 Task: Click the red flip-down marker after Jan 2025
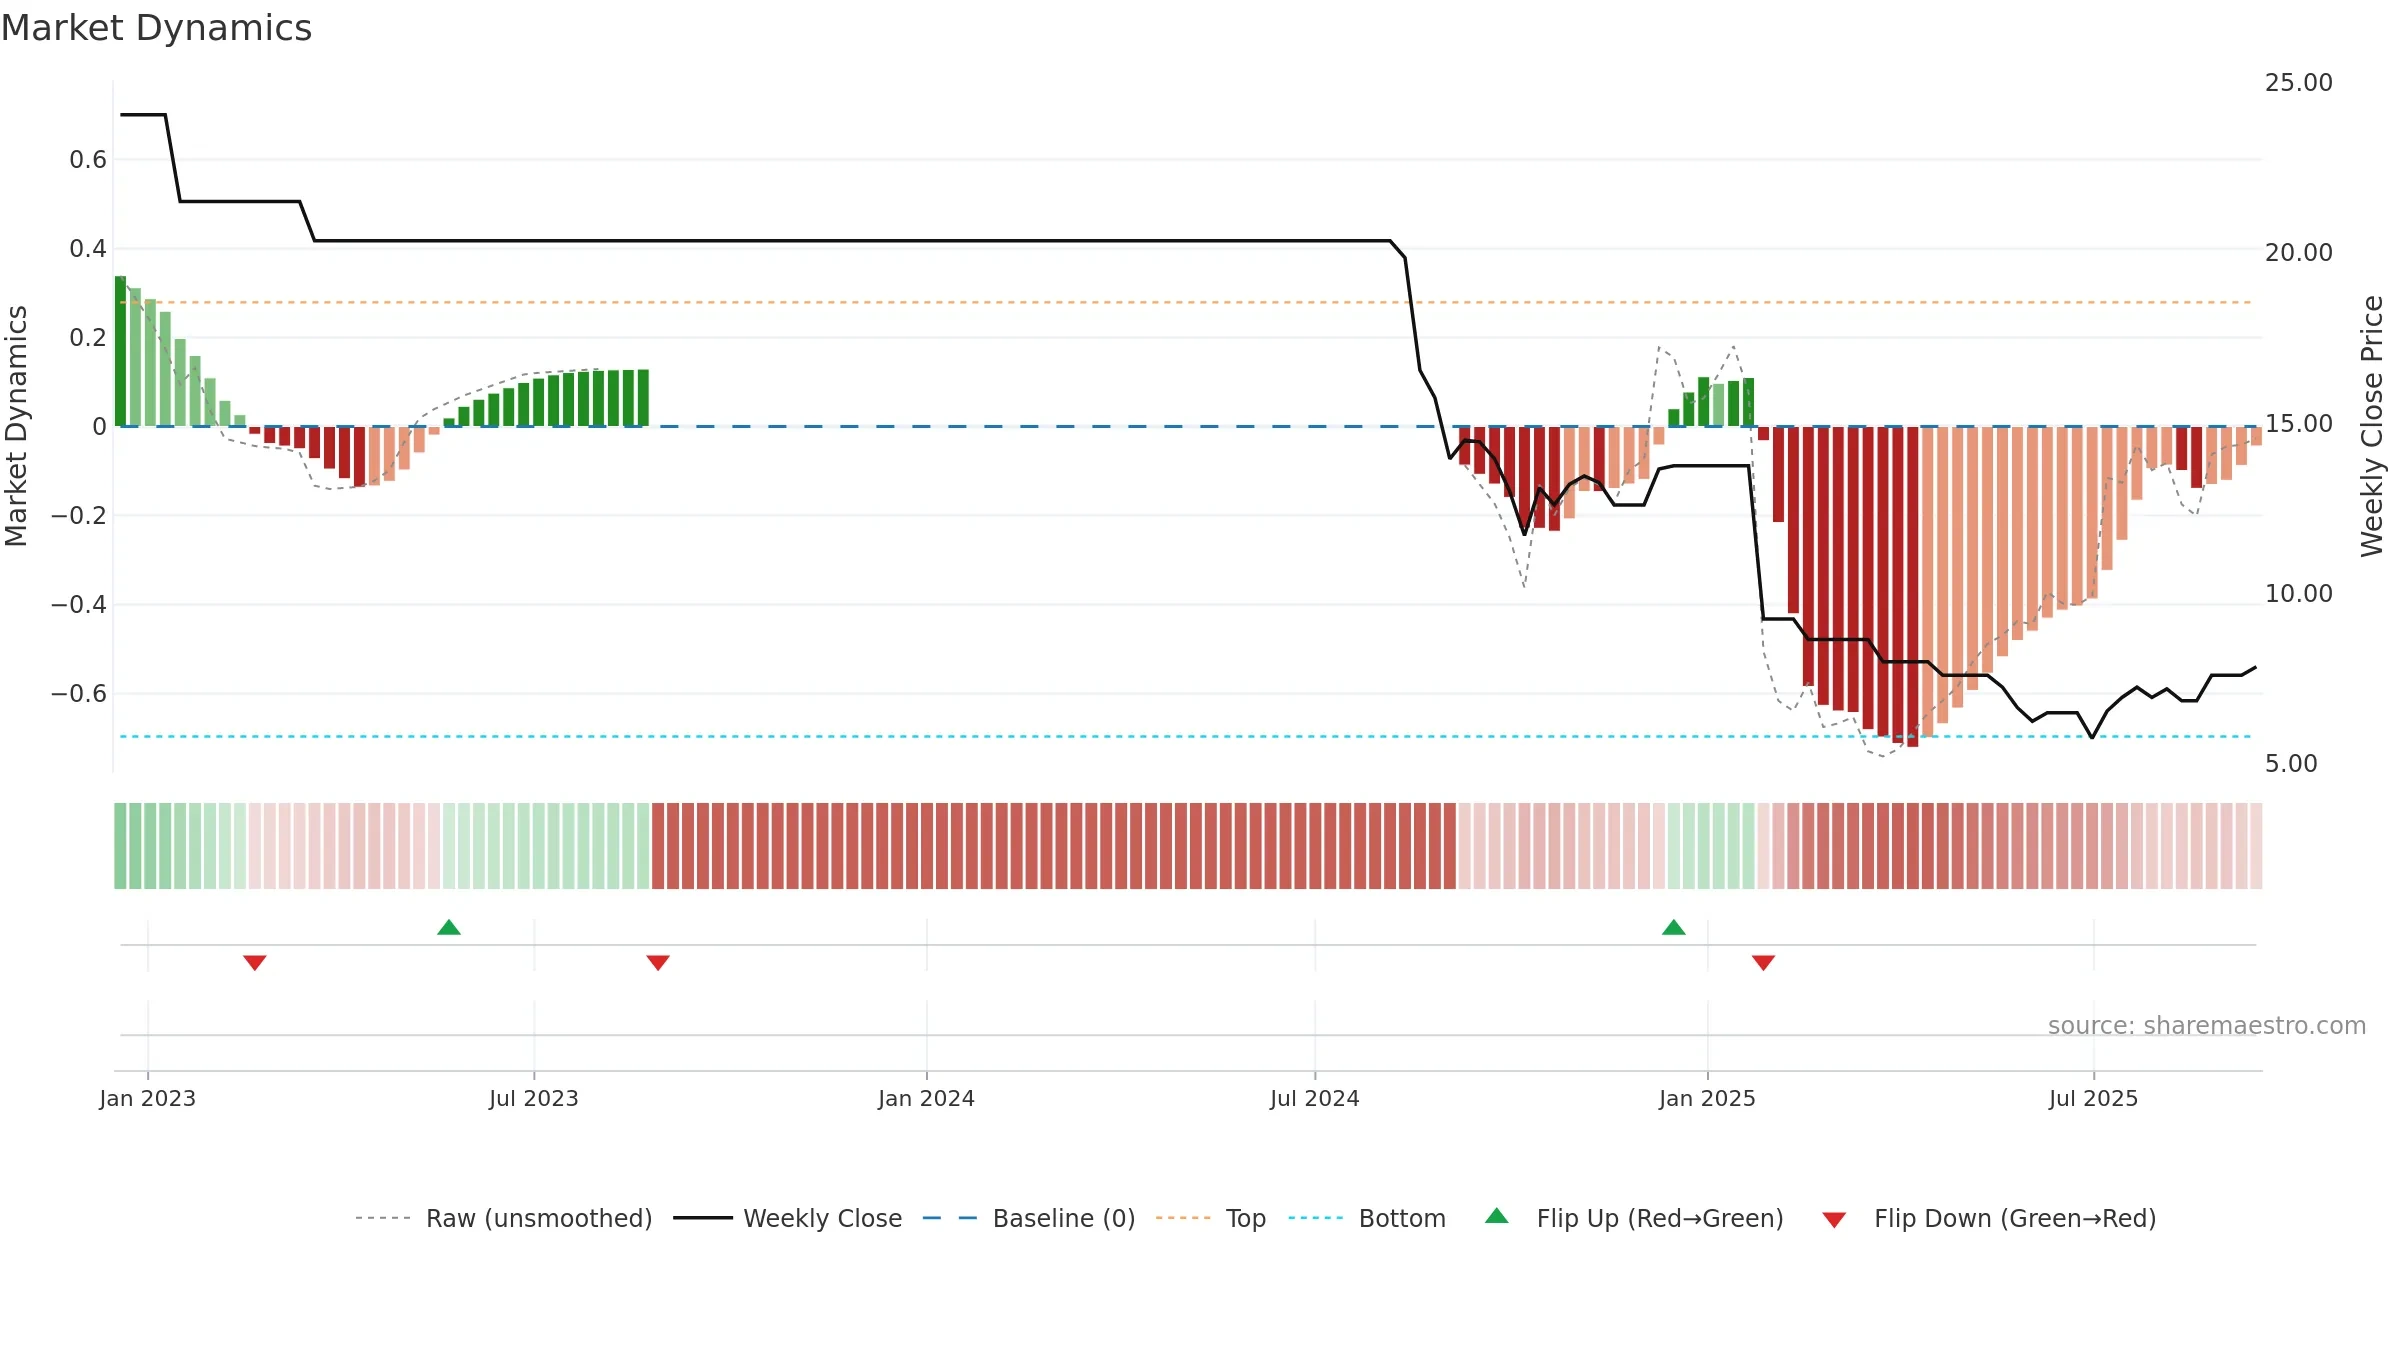1764,962
